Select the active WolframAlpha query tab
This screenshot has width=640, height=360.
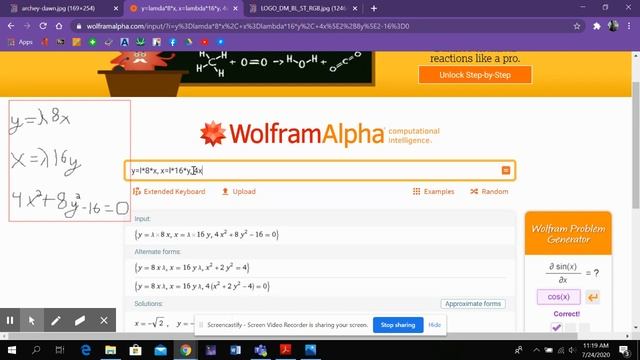click(x=183, y=8)
